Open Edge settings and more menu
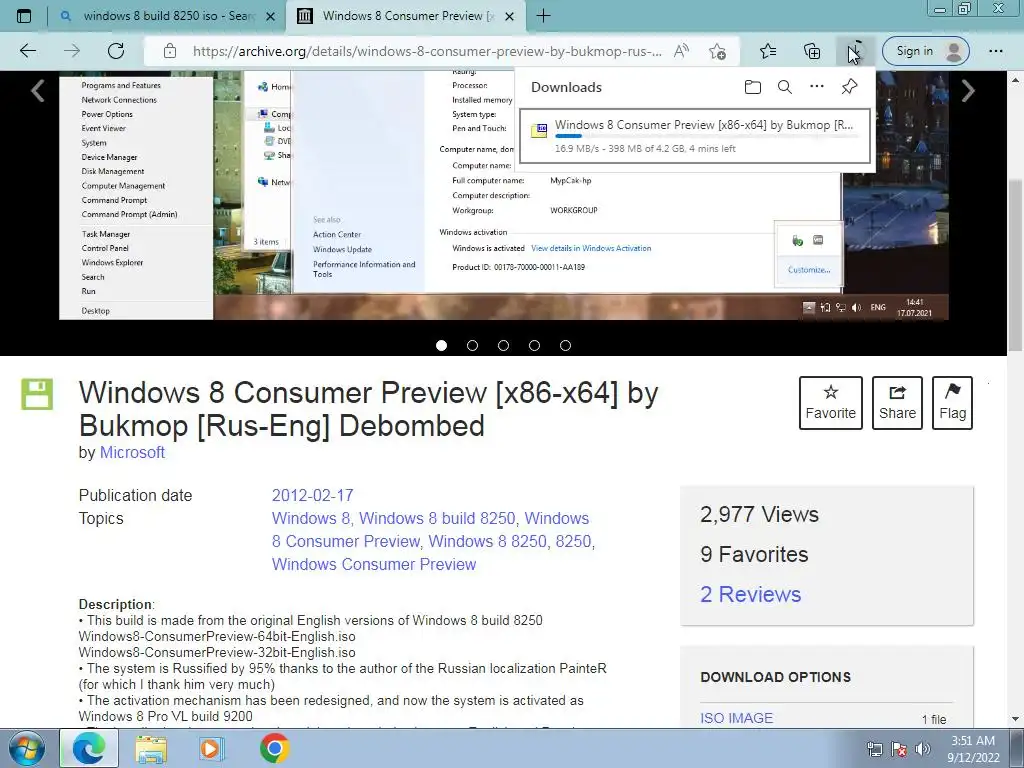The height and width of the screenshot is (768, 1024). point(995,51)
